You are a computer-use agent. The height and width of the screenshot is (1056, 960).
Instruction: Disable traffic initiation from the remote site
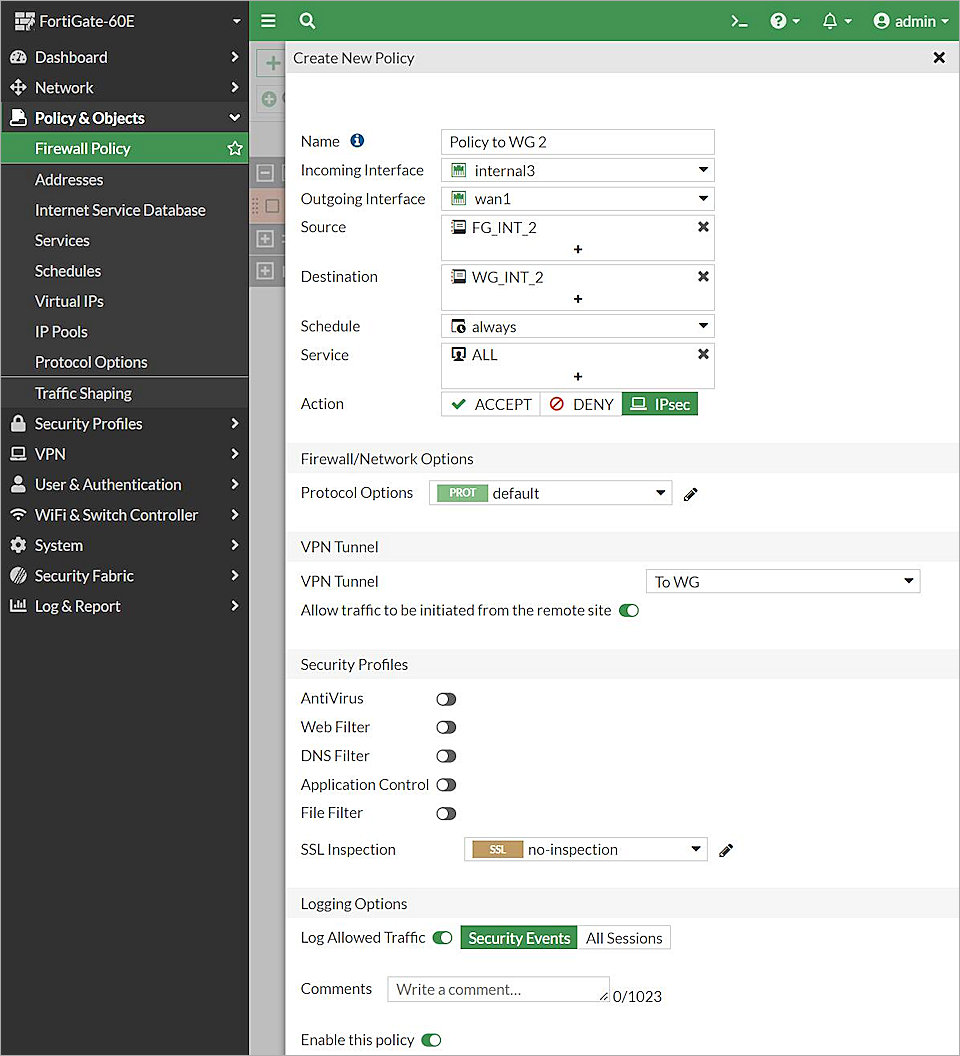(628, 608)
